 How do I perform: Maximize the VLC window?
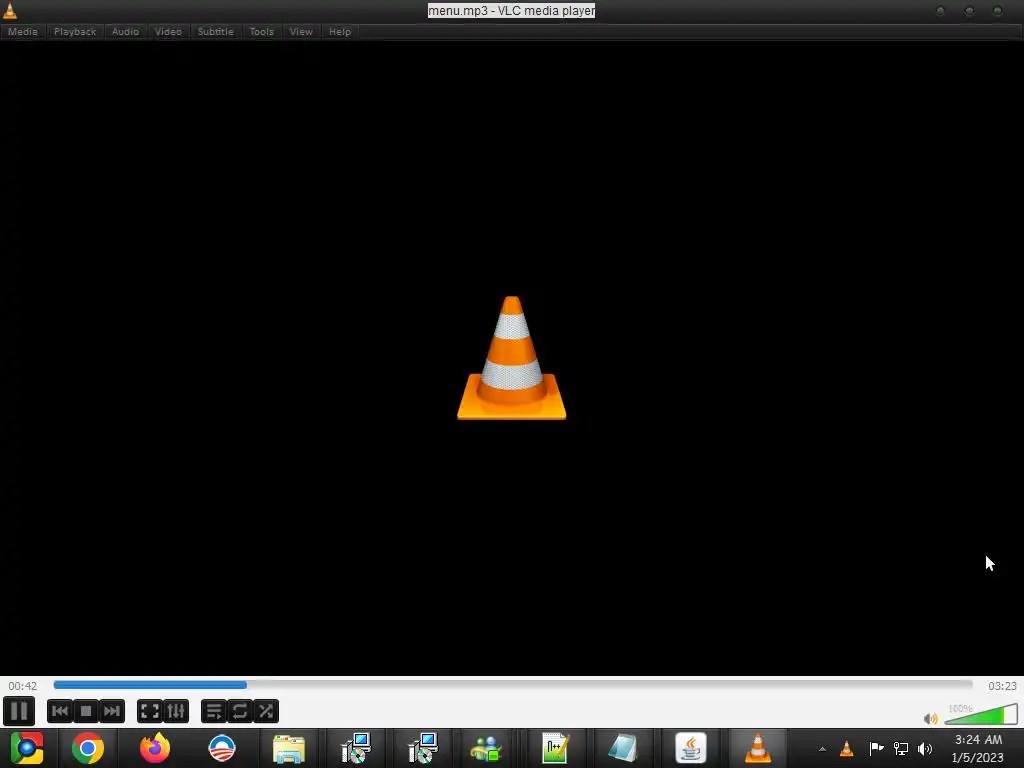[969, 11]
